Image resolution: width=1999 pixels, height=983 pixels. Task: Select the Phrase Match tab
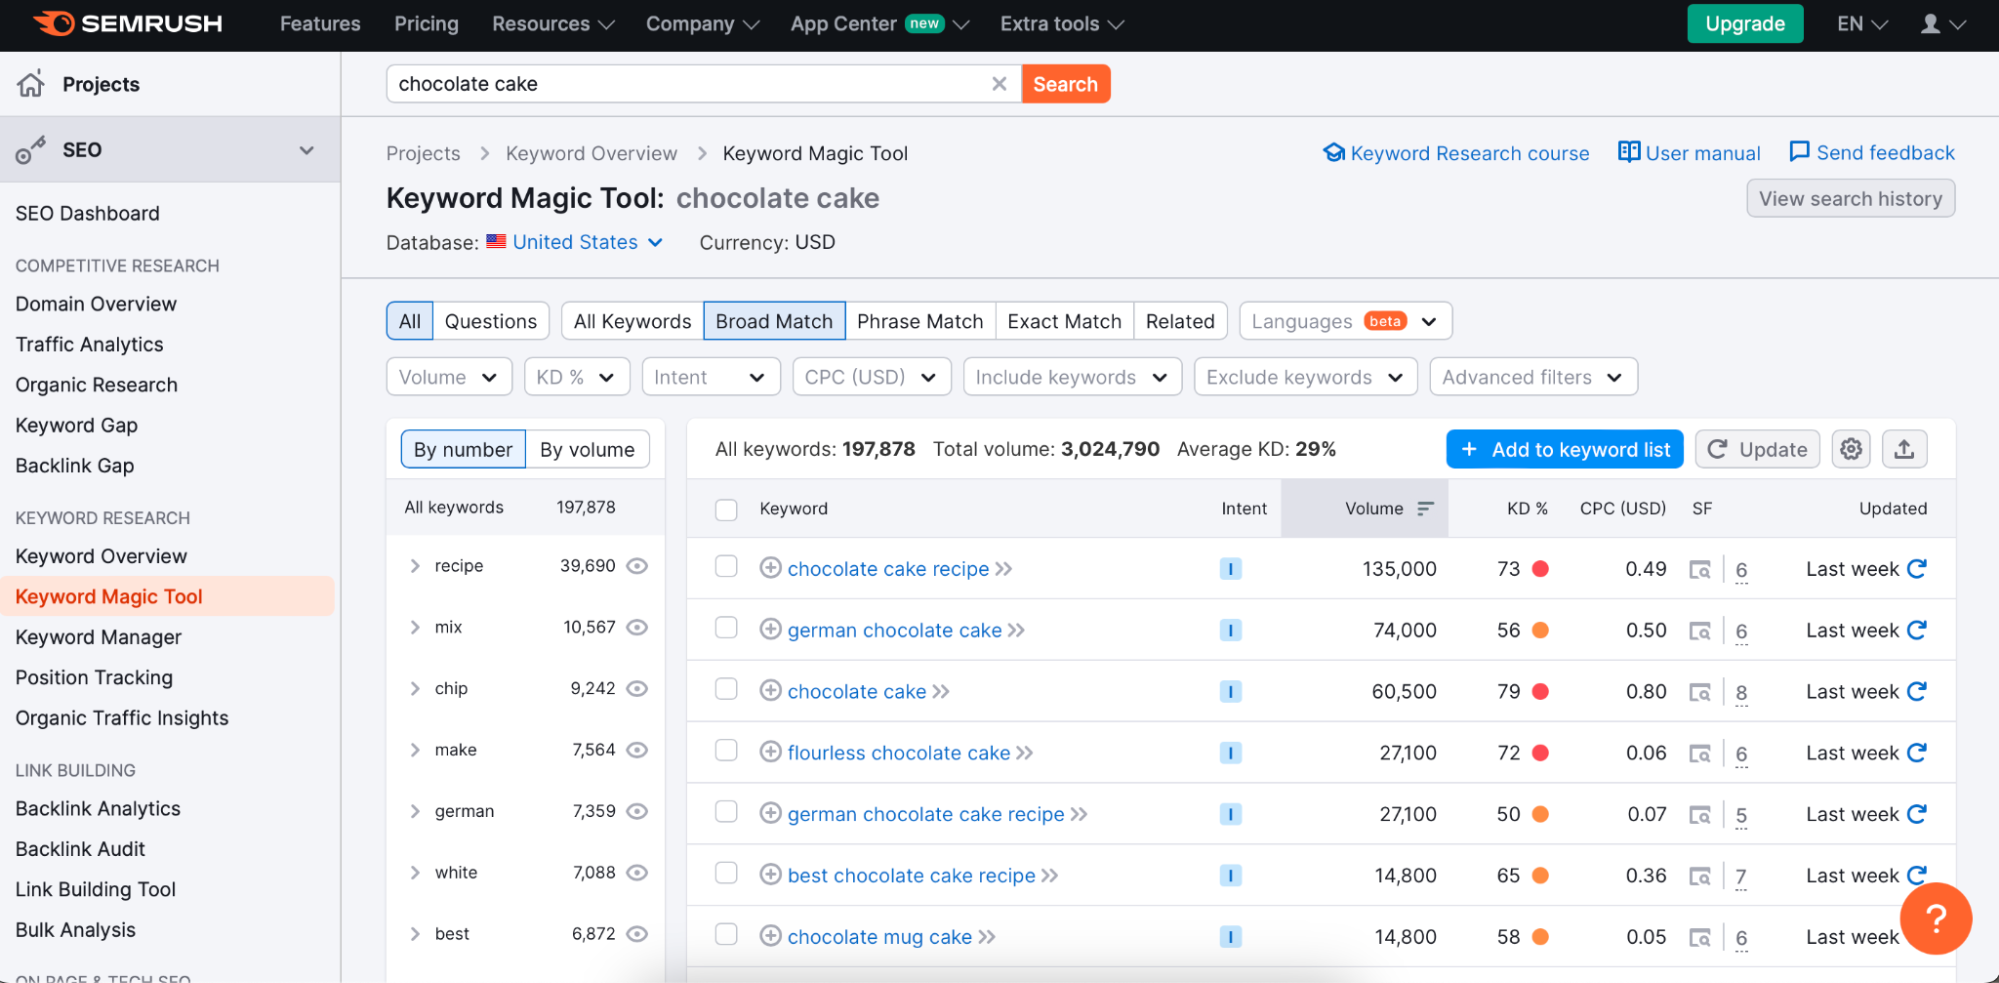pos(920,321)
